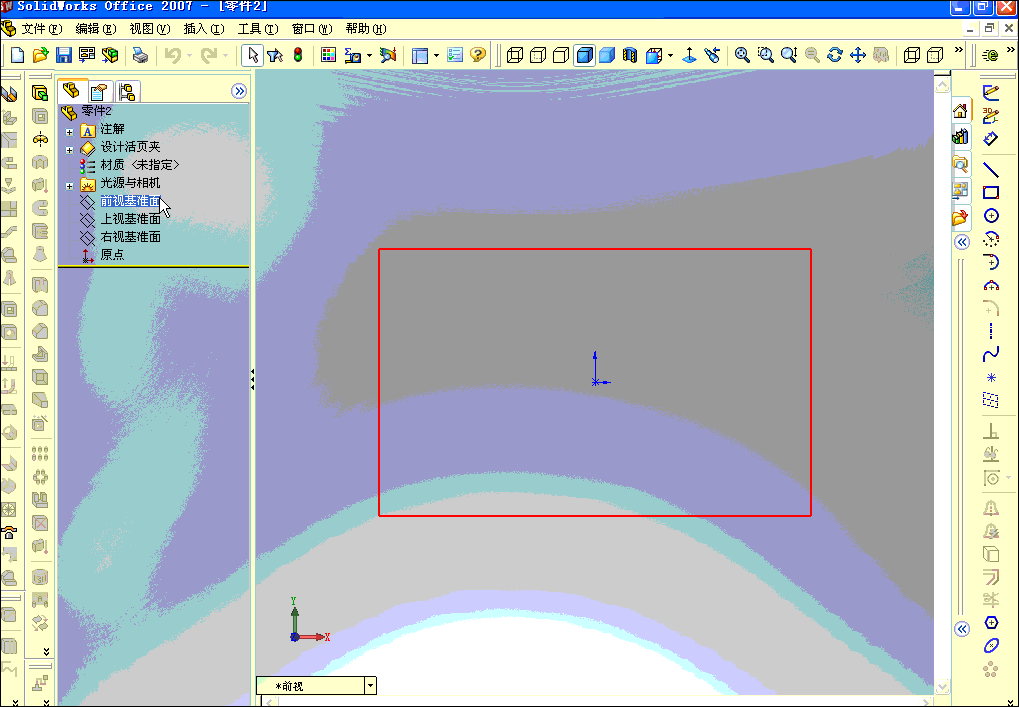Open the Insert menu (插入)

click(x=204, y=29)
